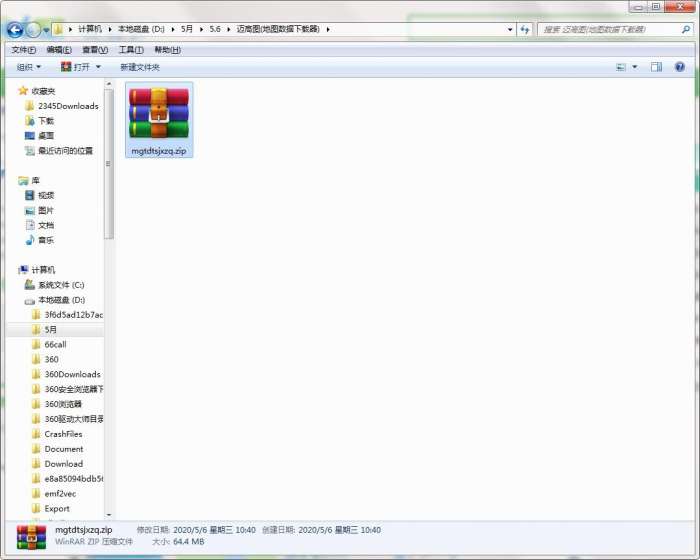Open the emf2vec folder
The width and height of the screenshot is (700, 560).
tap(60, 493)
